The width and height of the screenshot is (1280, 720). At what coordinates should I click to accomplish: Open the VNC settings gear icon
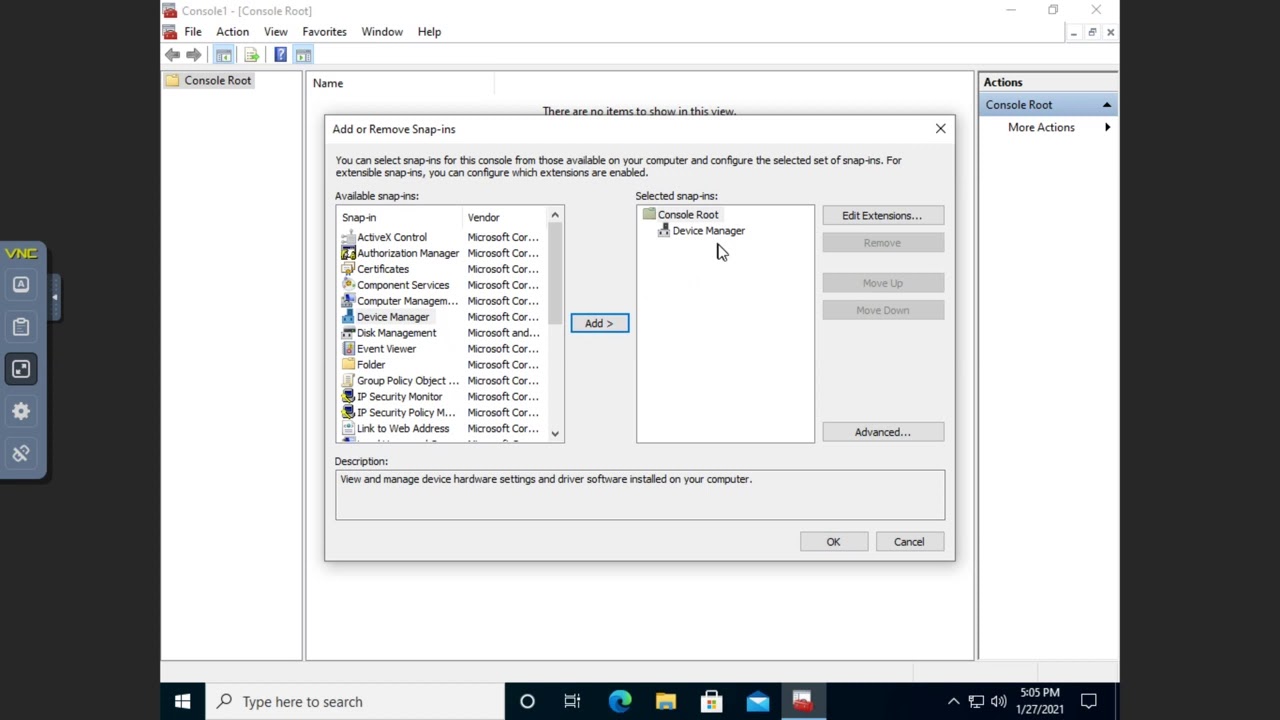pyautogui.click(x=21, y=411)
